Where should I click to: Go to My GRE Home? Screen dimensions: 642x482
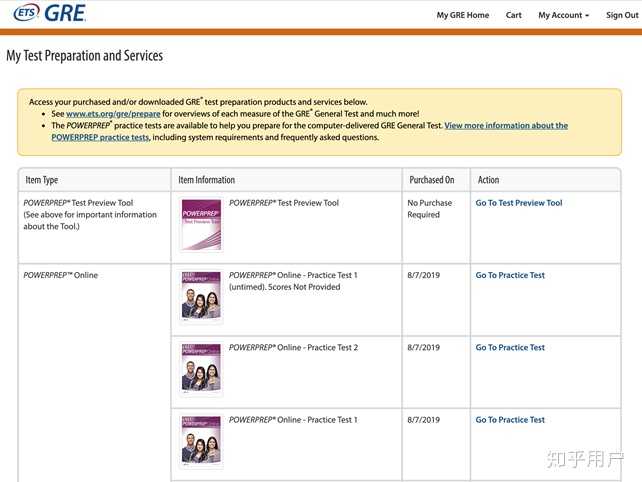(x=463, y=15)
